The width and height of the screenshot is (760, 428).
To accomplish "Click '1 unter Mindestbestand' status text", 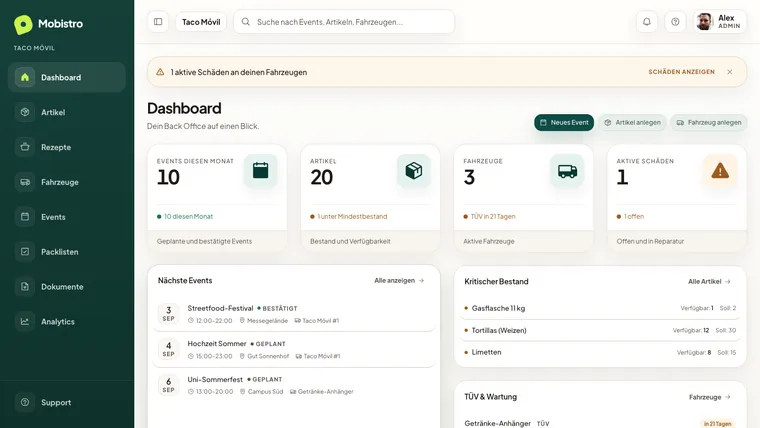I will click(x=352, y=217).
